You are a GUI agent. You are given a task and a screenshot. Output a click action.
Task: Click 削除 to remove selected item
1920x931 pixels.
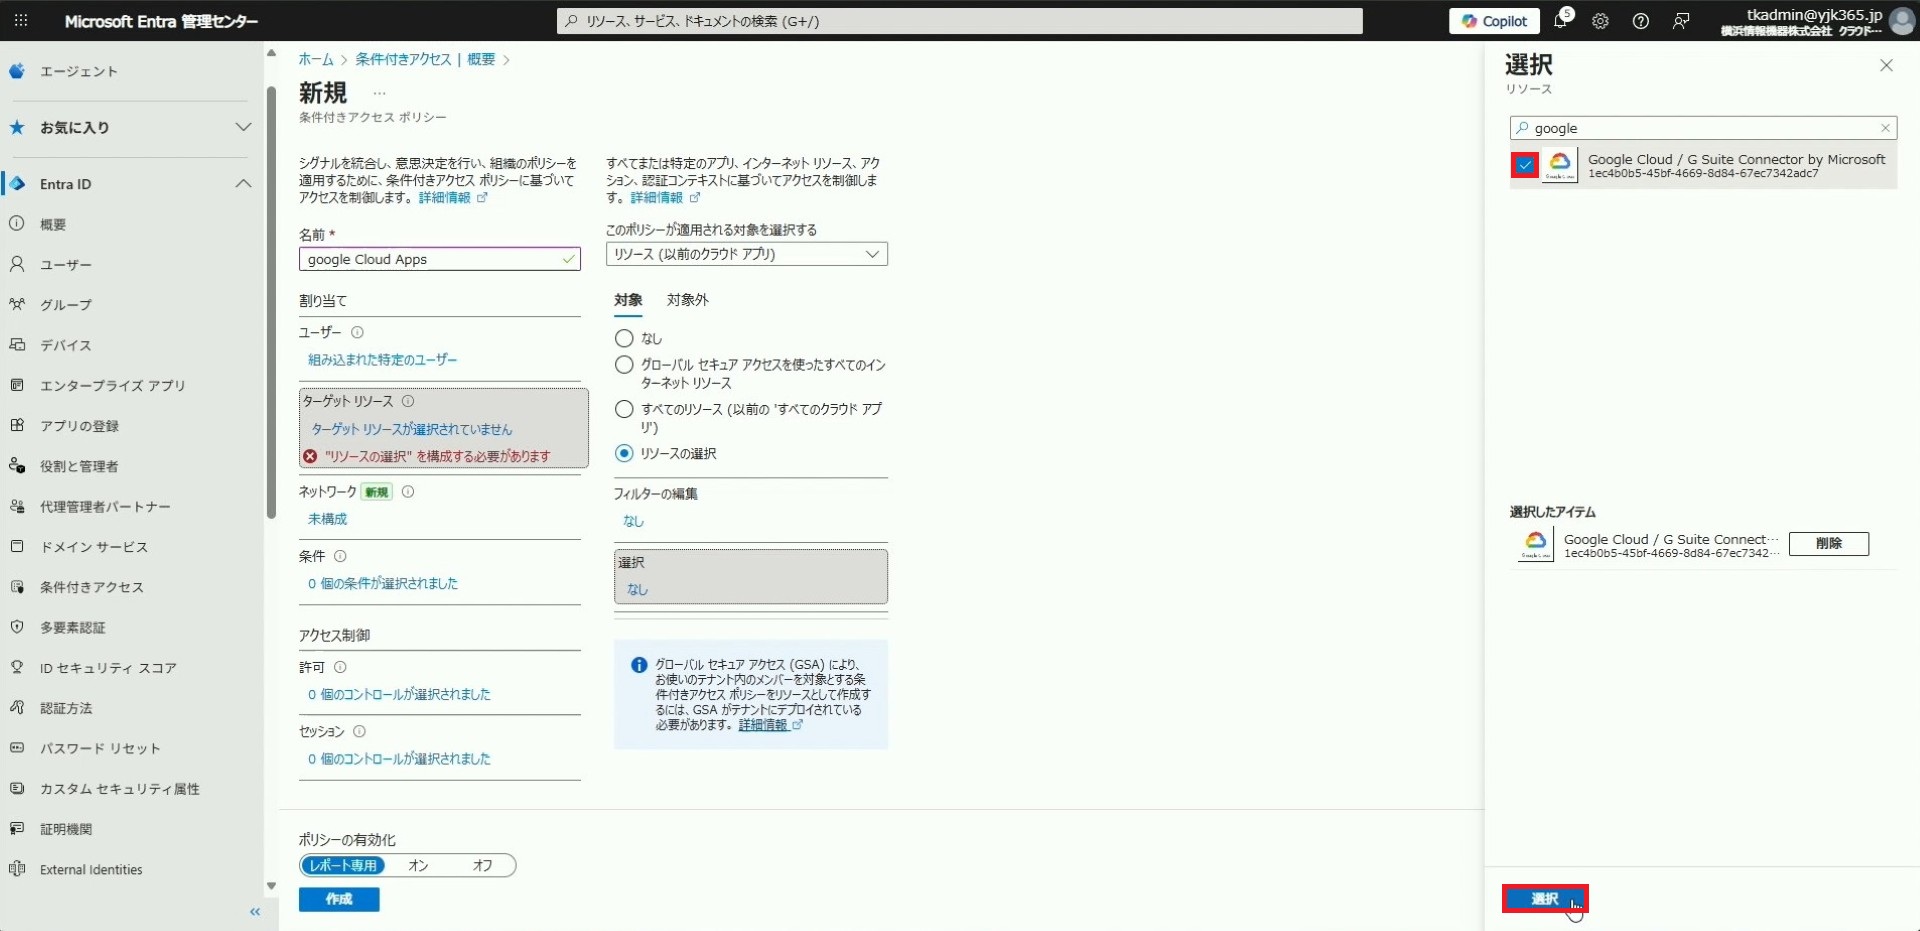point(1828,543)
